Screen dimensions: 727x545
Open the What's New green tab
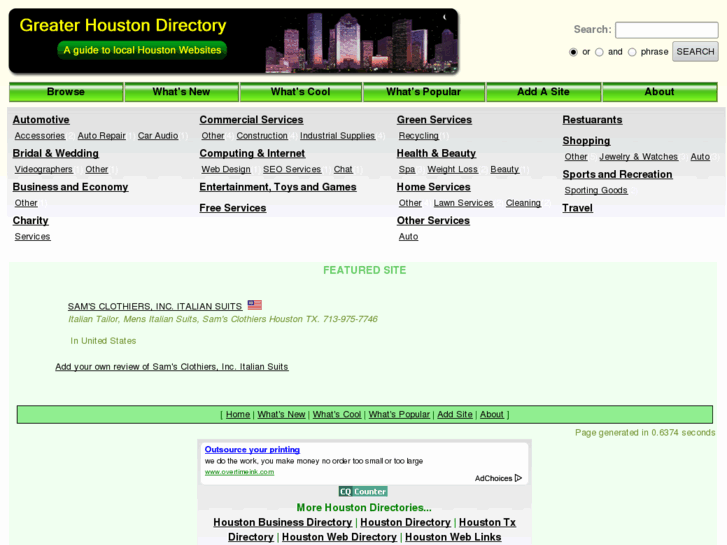[x=181, y=92]
